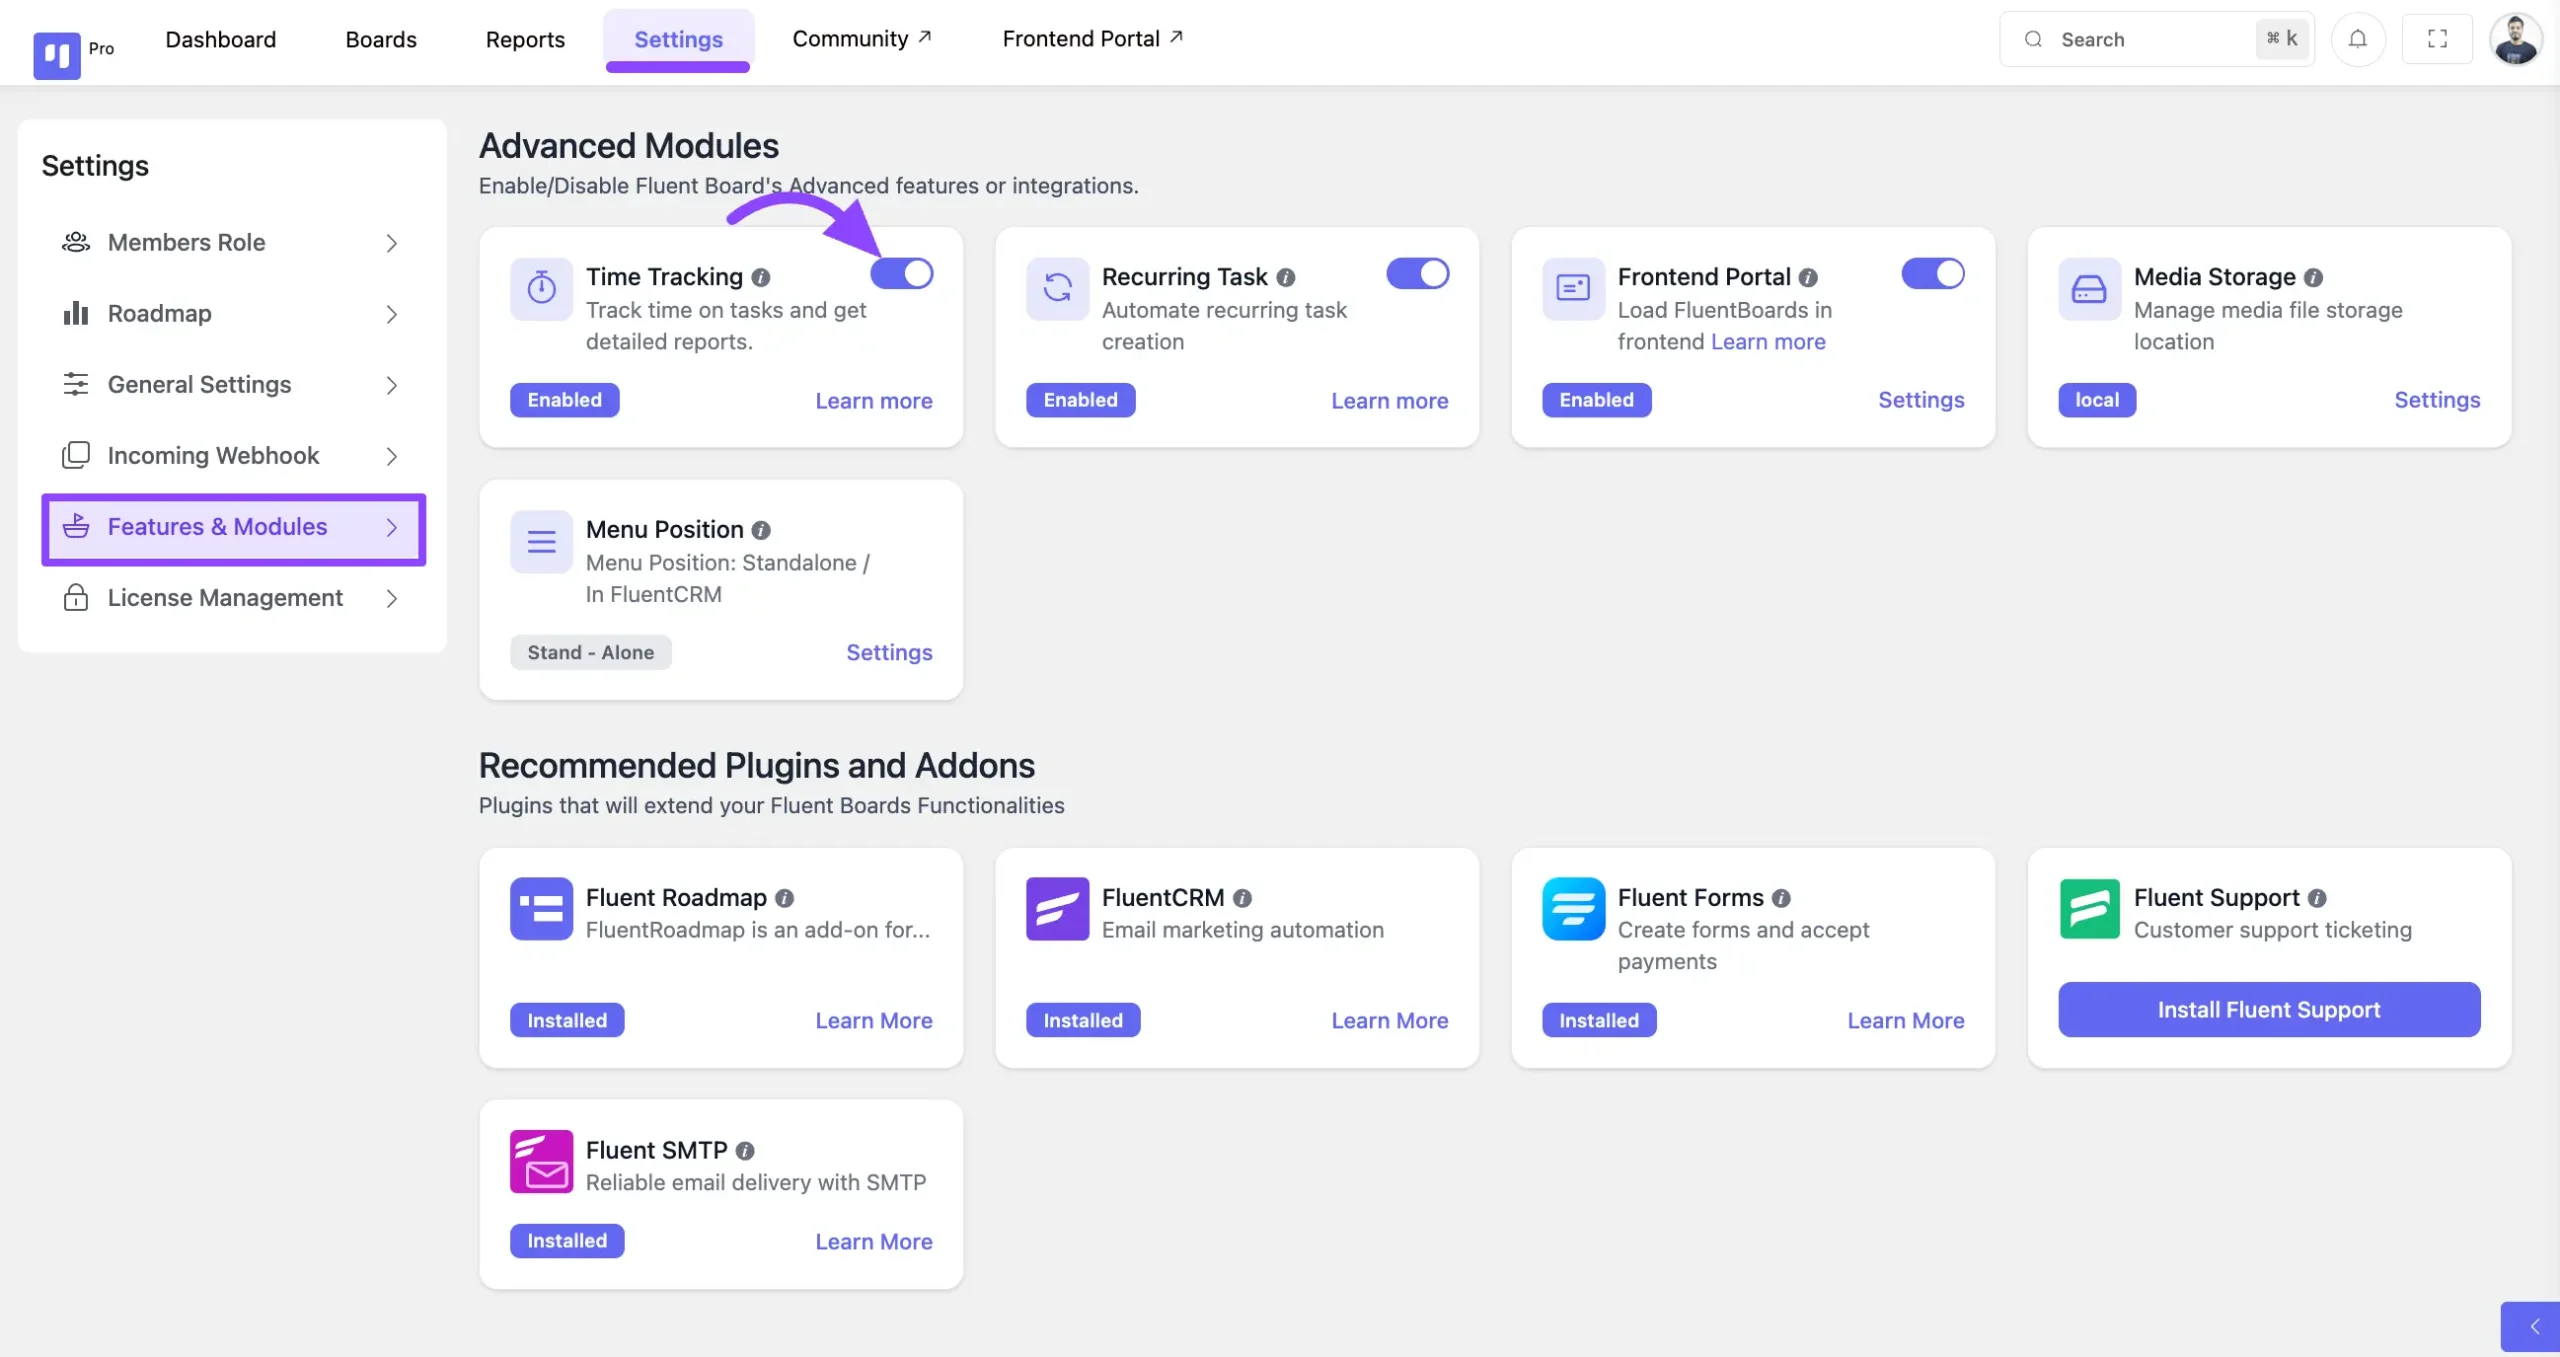
Task: Open Settings link on Menu Position card
Action: click(x=889, y=652)
